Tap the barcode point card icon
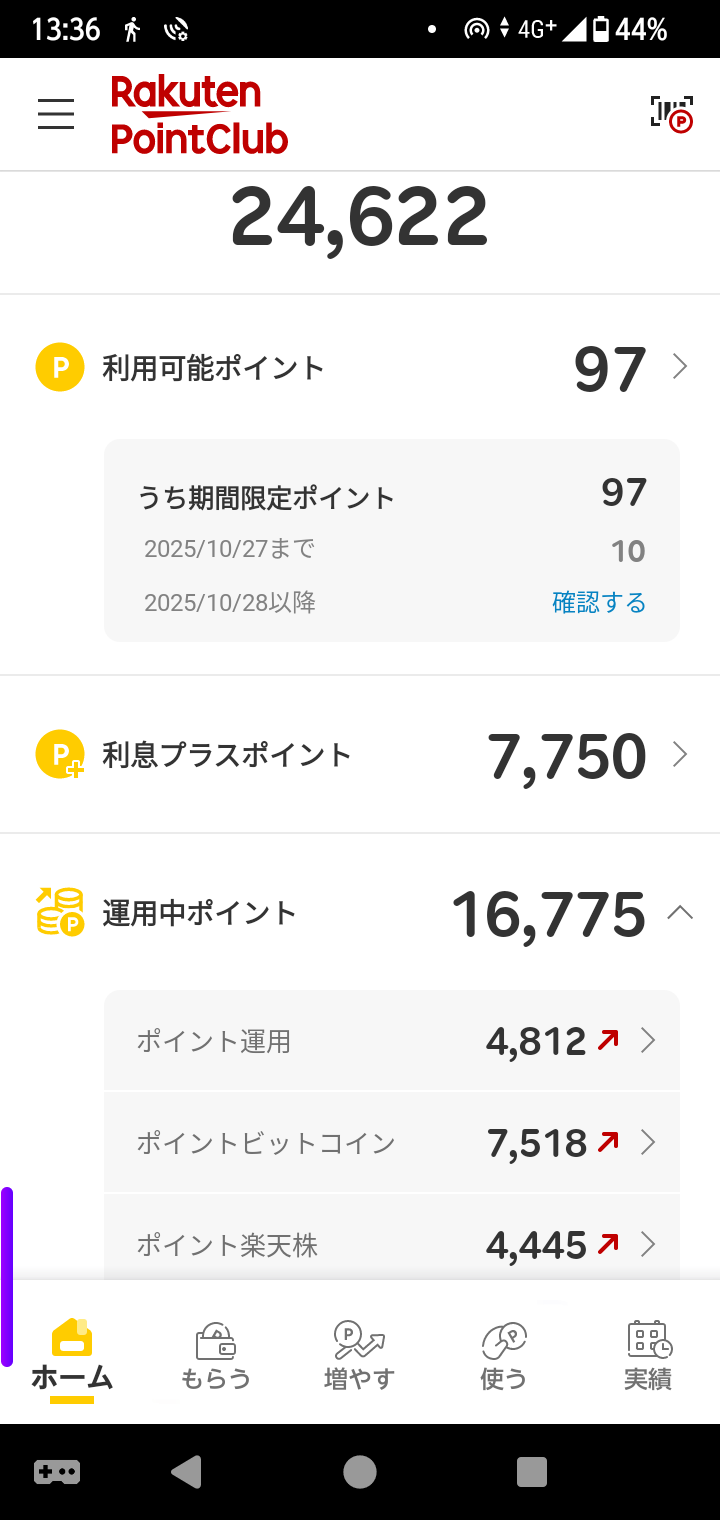Viewport: 720px width, 1520px height. (671, 114)
